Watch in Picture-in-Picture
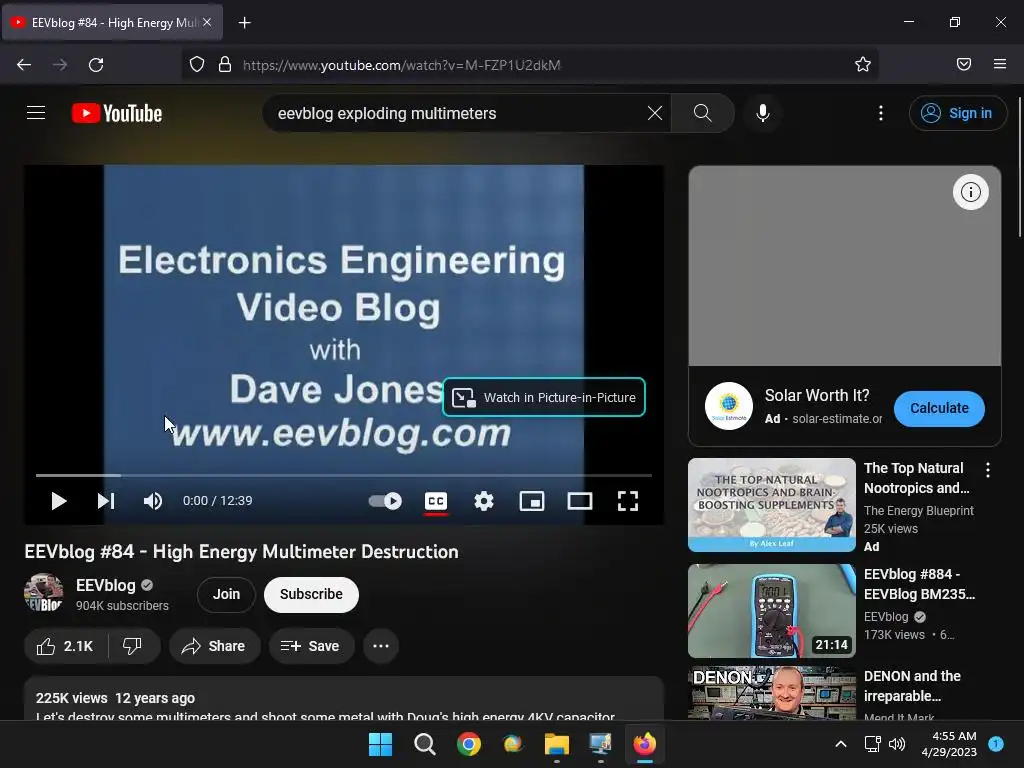Viewport: 1024px width, 768px height. [x=544, y=397]
